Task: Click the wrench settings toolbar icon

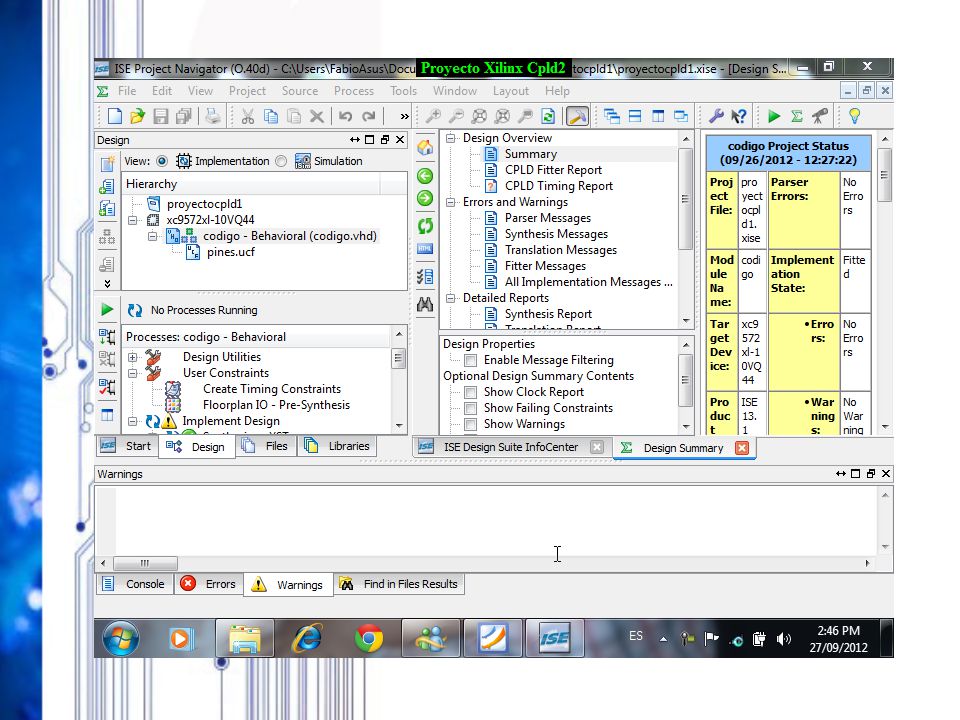Action: (716, 116)
